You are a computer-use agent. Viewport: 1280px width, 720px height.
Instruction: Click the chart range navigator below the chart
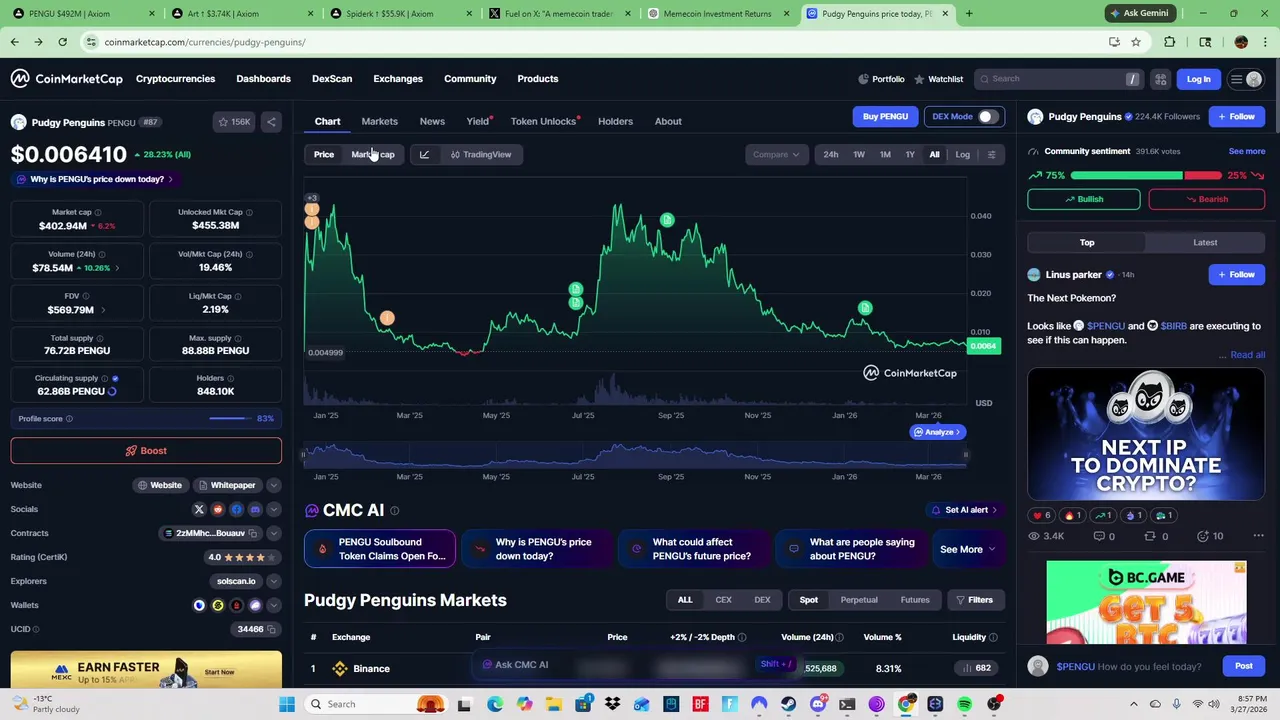pyautogui.click(x=634, y=455)
